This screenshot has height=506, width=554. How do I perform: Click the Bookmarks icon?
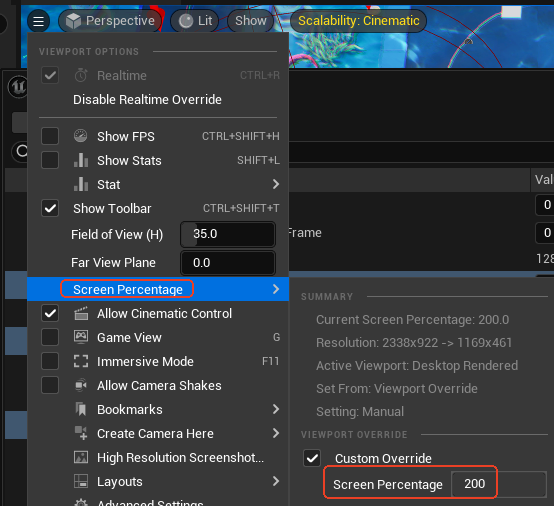81,409
